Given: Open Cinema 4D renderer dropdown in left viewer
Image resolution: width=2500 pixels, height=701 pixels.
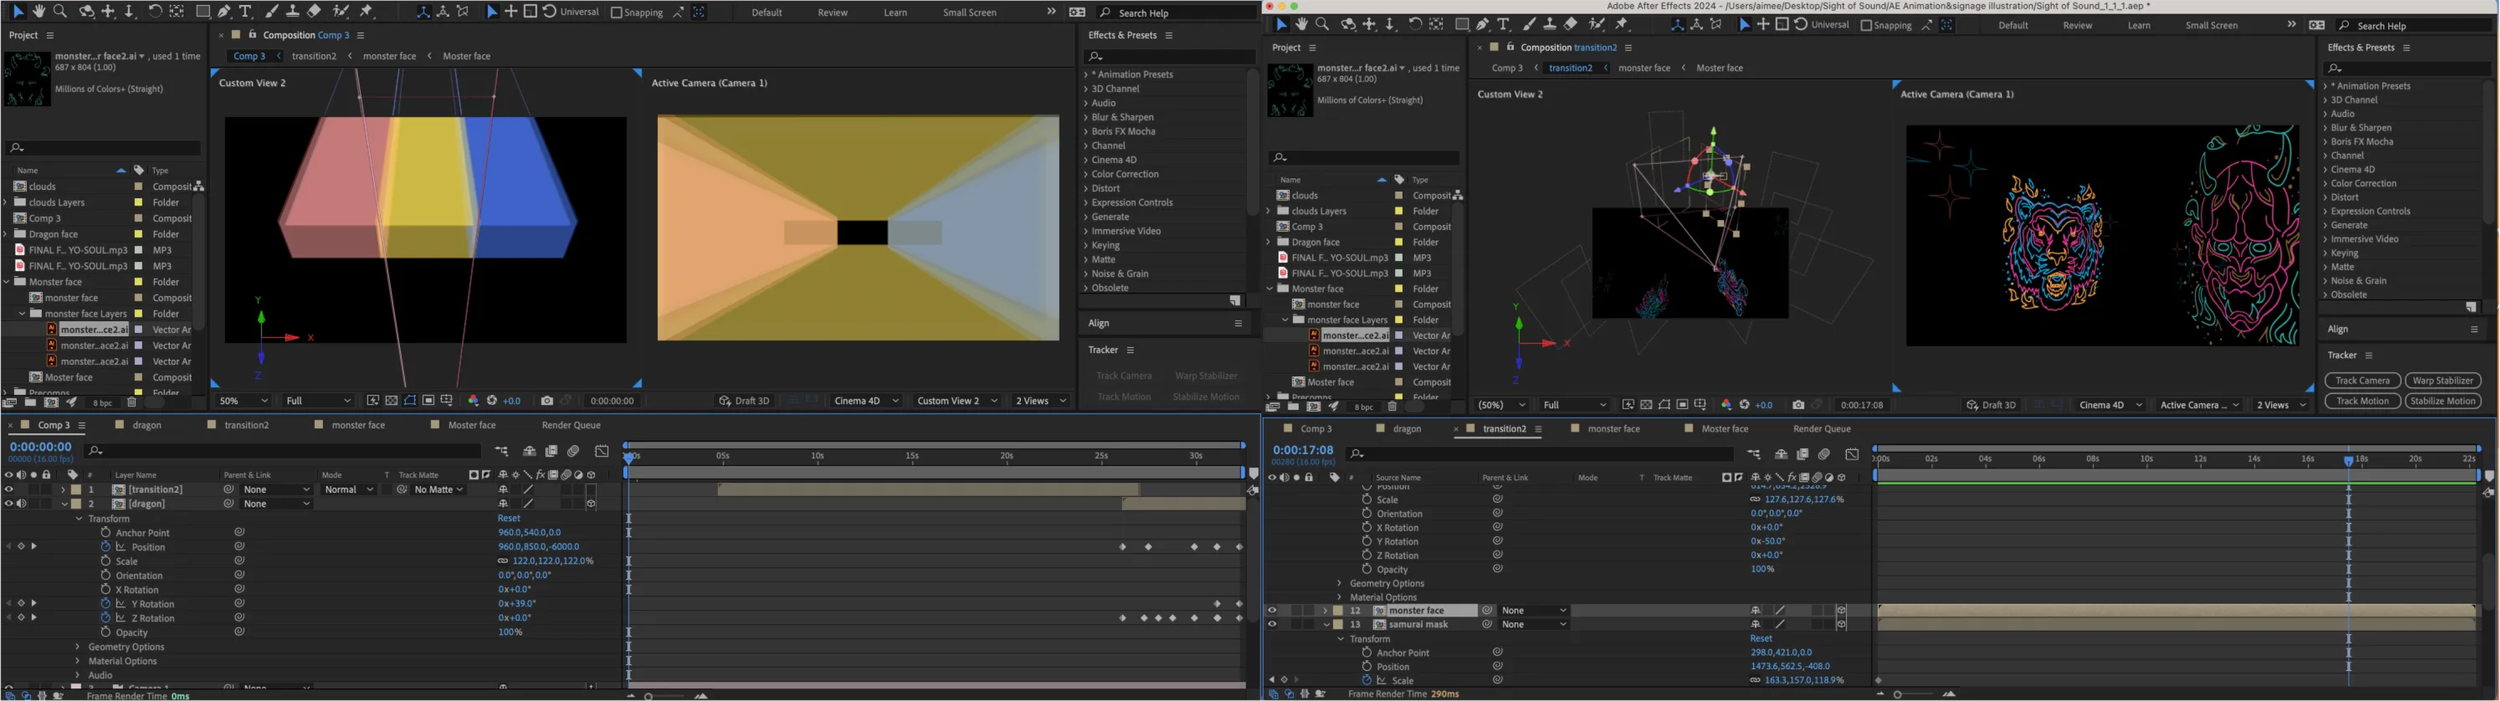Looking at the screenshot, I should click(866, 401).
